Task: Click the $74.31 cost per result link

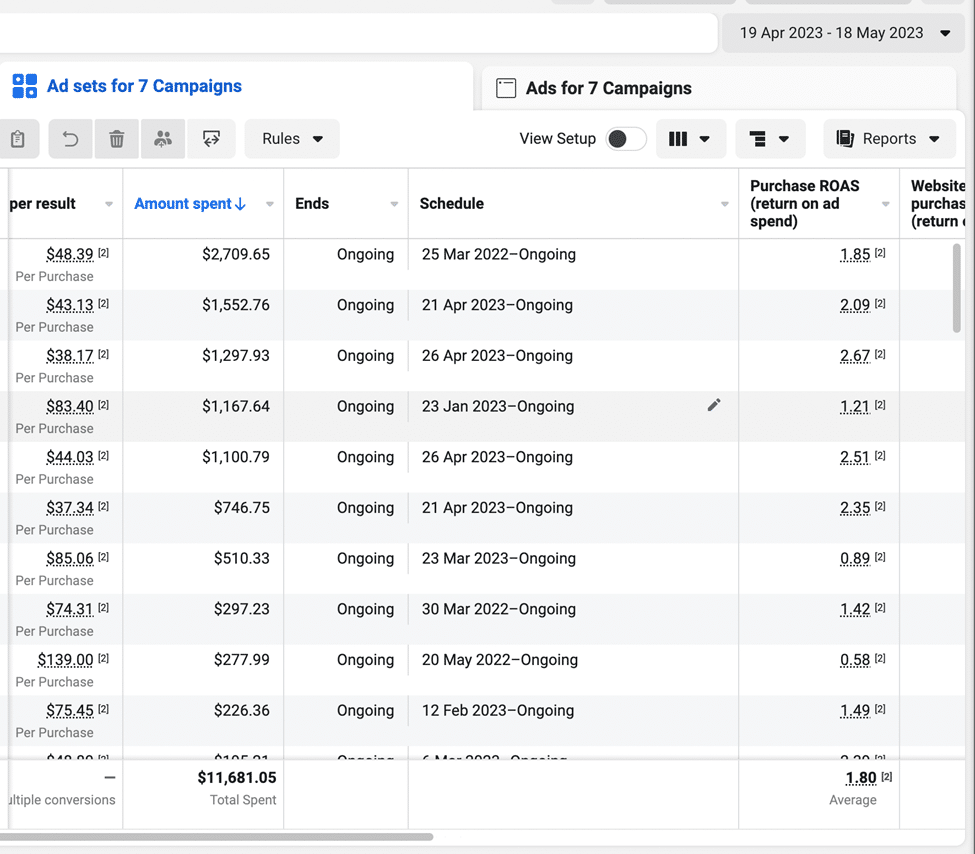Action: tap(70, 609)
